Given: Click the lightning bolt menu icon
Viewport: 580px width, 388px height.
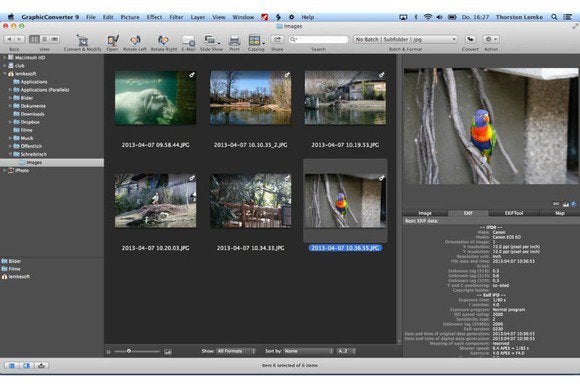Looking at the screenshot, I should 278,17.
